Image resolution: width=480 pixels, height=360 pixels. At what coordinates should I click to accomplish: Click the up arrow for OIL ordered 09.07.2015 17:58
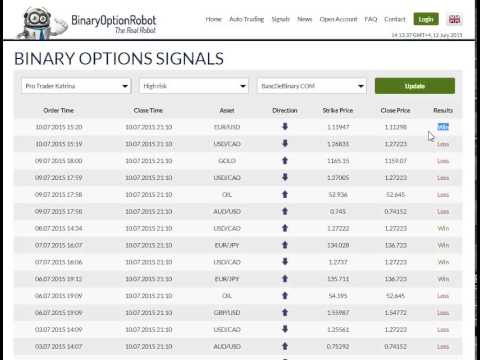[x=285, y=194]
